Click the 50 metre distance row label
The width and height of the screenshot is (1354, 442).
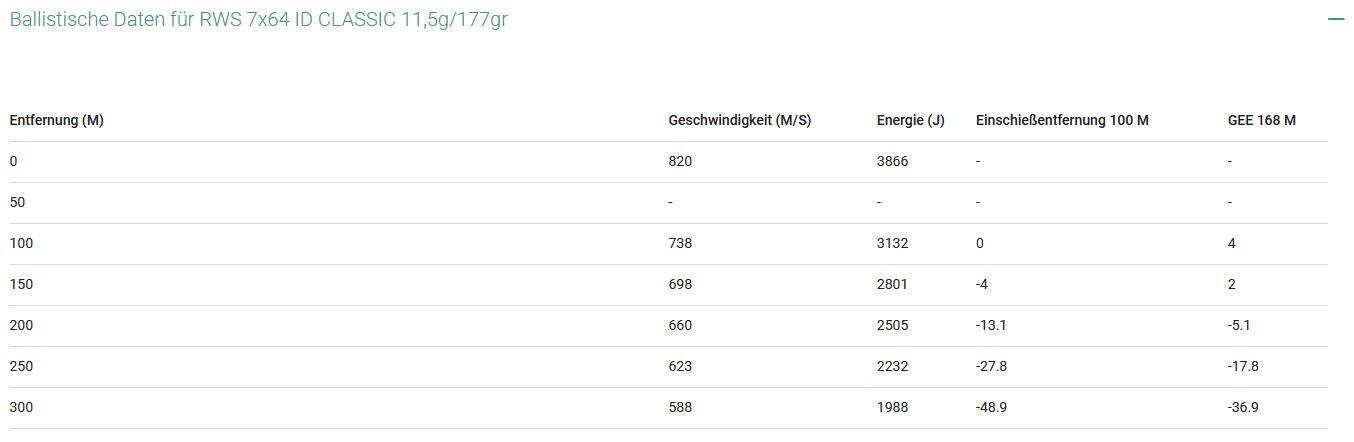click(x=18, y=202)
